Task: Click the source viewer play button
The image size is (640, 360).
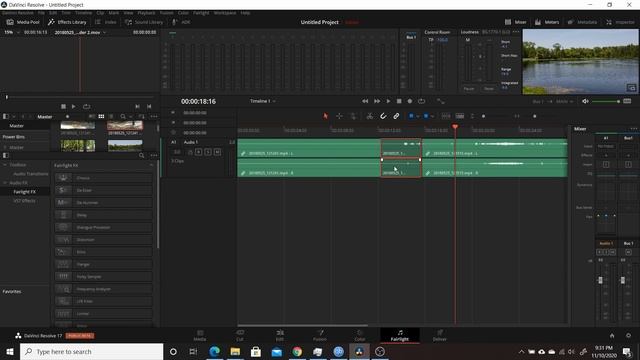Action: coord(73,107)
